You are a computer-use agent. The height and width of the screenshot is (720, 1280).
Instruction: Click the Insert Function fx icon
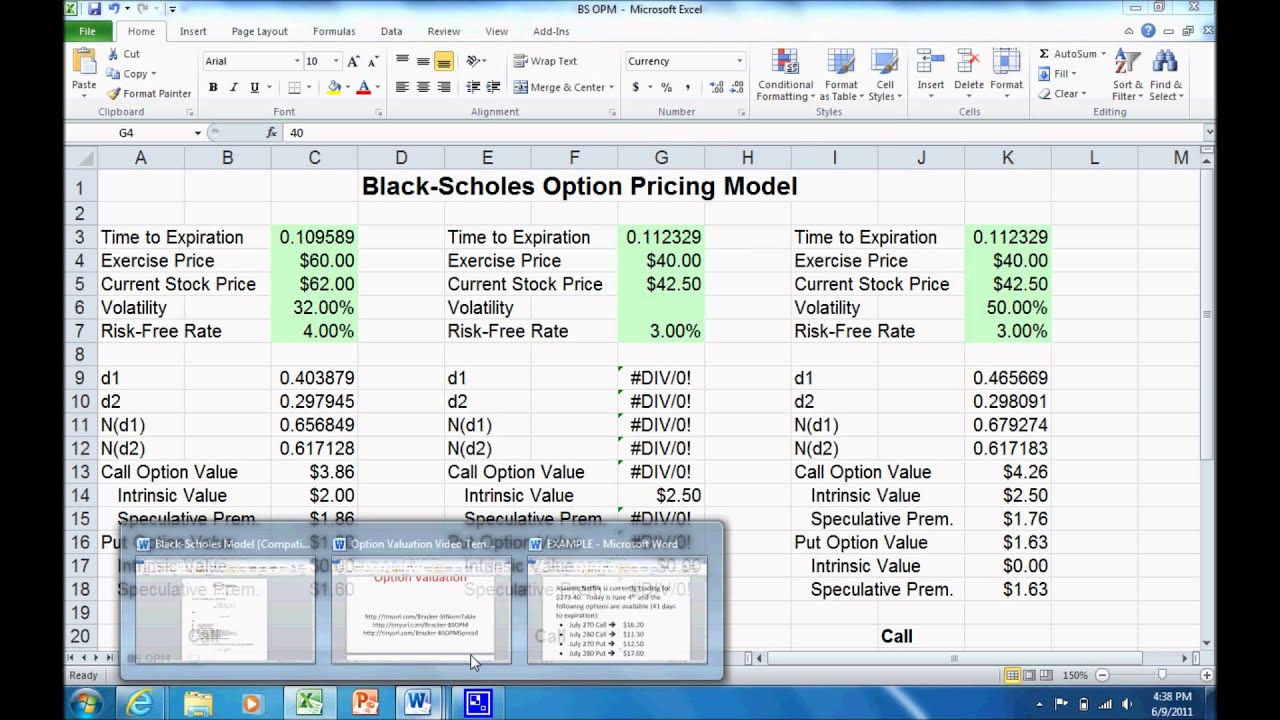271,132
